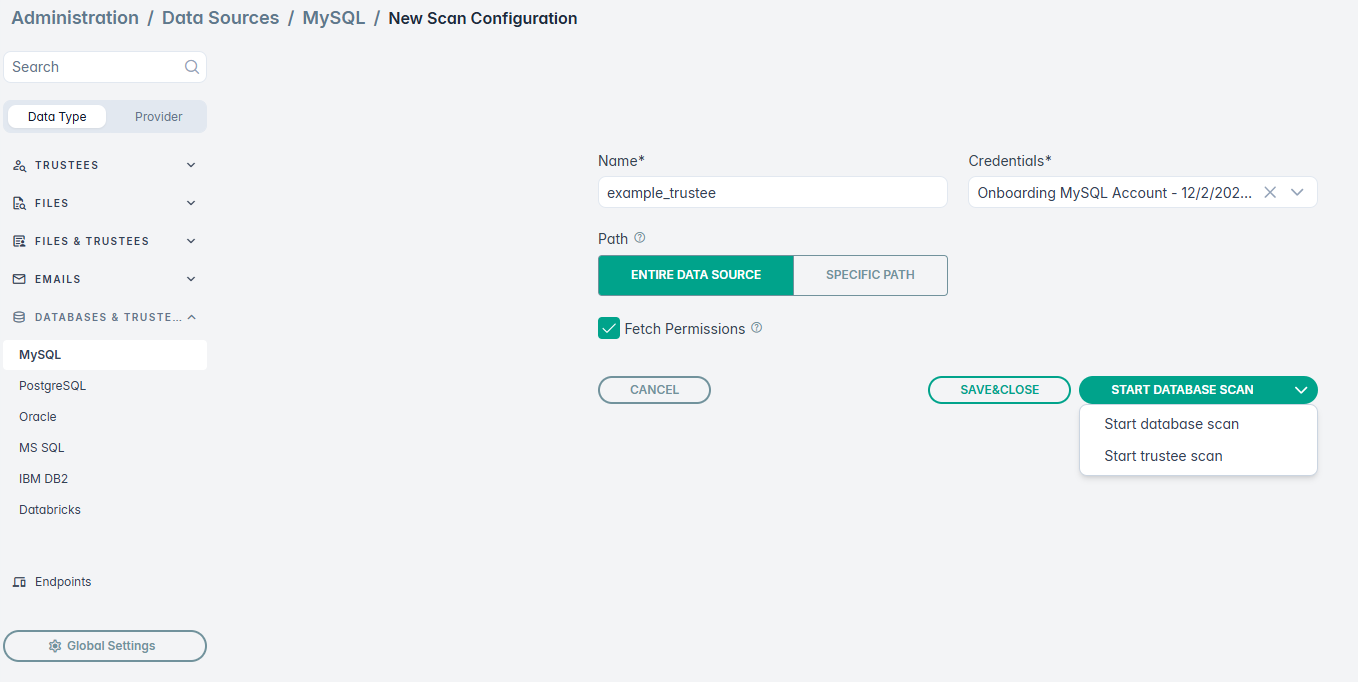Image resolution: width=1358 pixels, height=682 pixels.
Task: Open the Credentials dropdown chevron
Action: (1298, 192)
